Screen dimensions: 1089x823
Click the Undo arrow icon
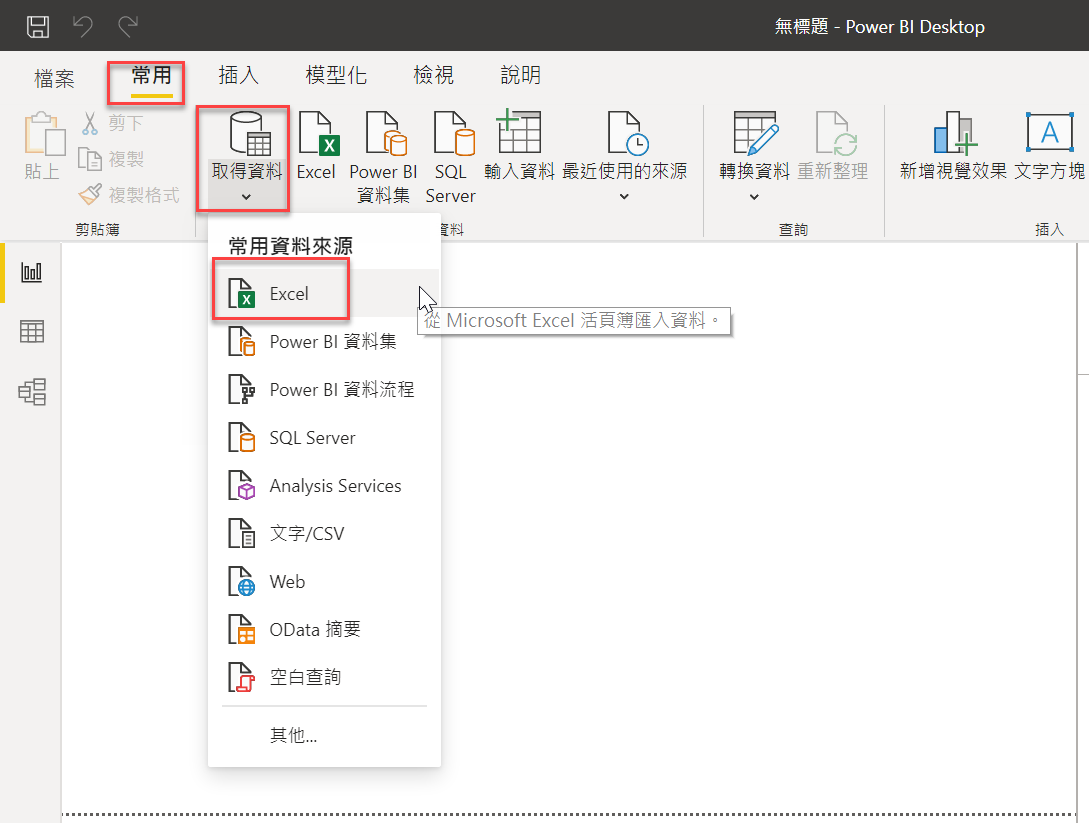tap(83, 26)
